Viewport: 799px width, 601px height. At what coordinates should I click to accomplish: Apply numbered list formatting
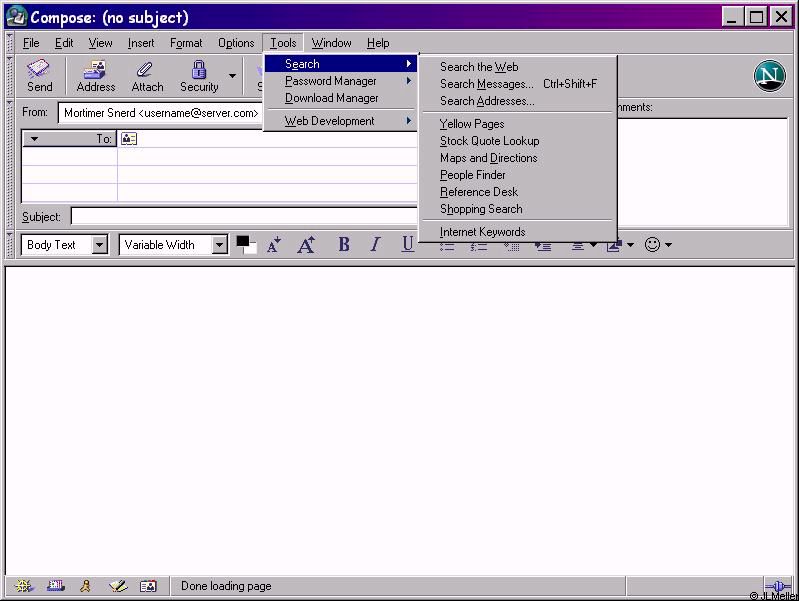coord(478,247)
